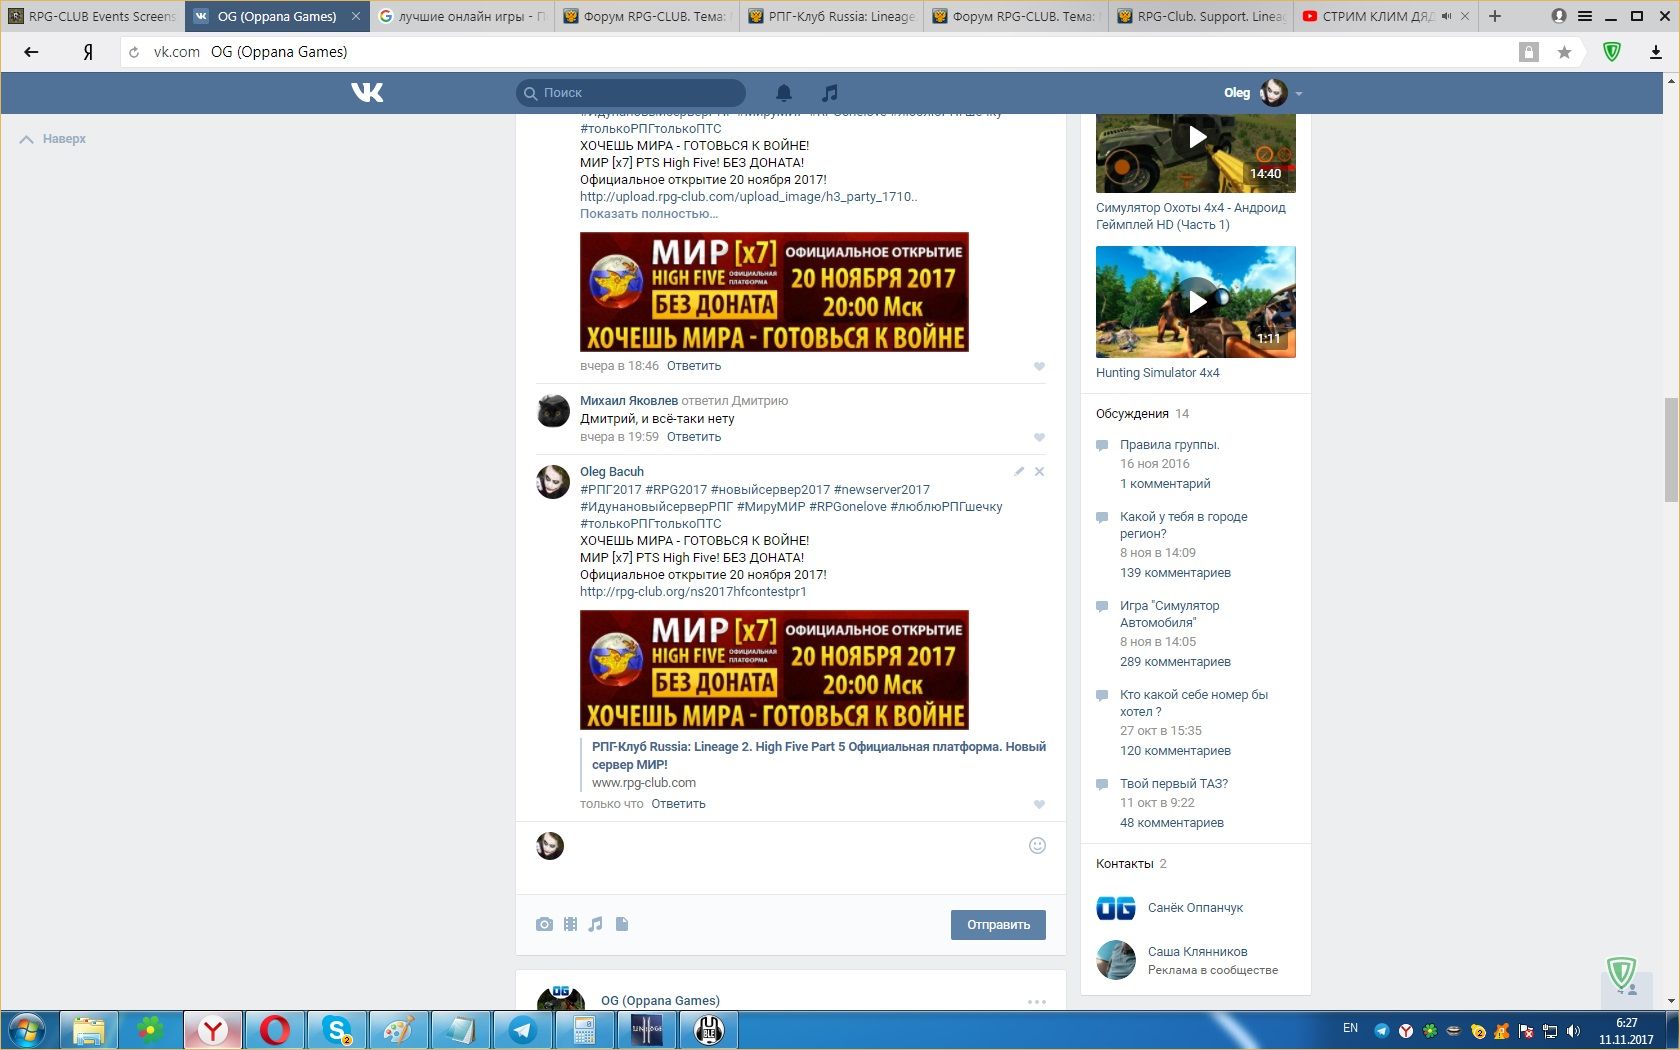
Task: Open the Твой первый ТАЗ? discussion
Action: tap(1174, 784)
